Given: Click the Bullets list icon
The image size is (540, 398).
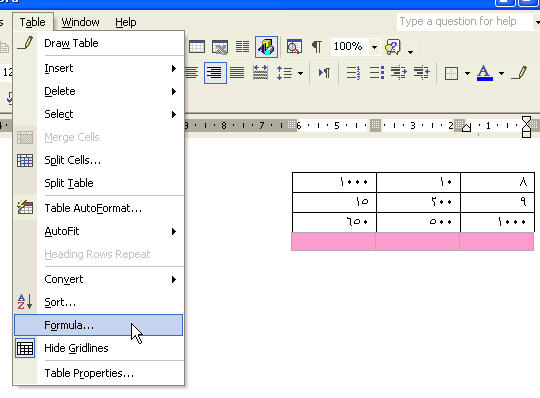Looking at the screenshot, I should (376, 73).
